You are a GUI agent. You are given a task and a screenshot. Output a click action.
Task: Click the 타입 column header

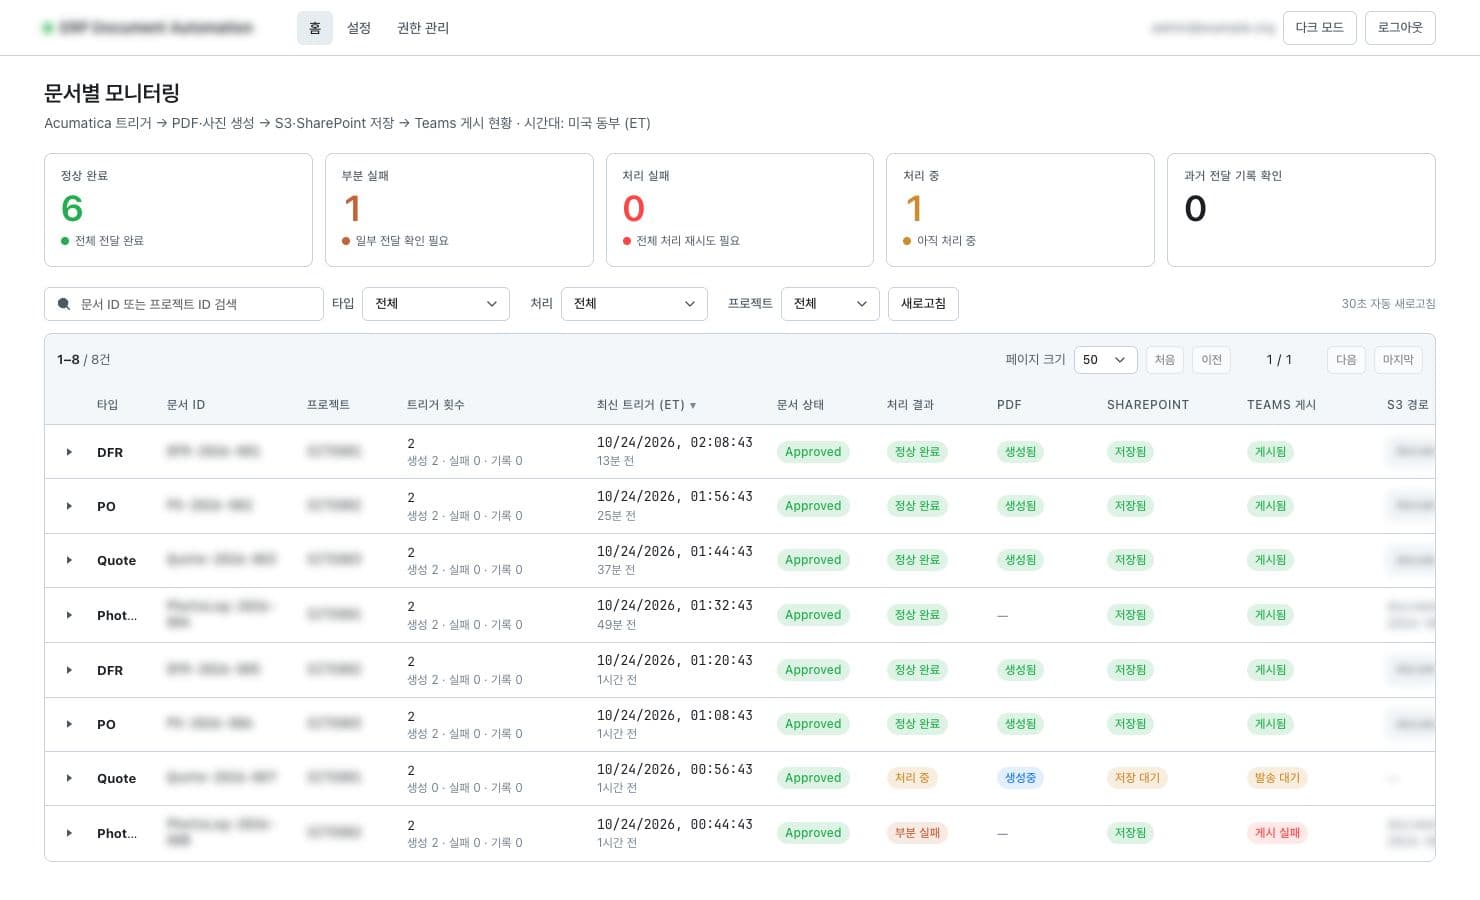coord(107,405)
